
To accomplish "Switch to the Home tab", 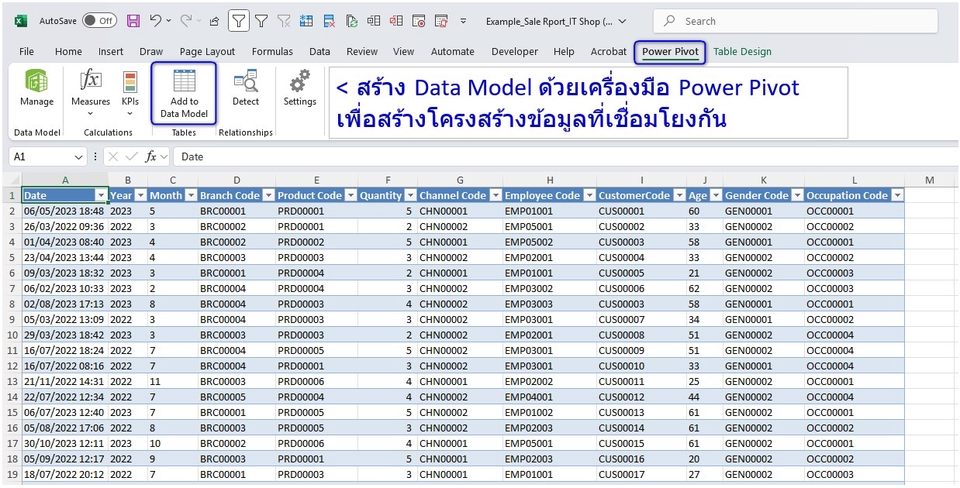I will pos(69,52).
